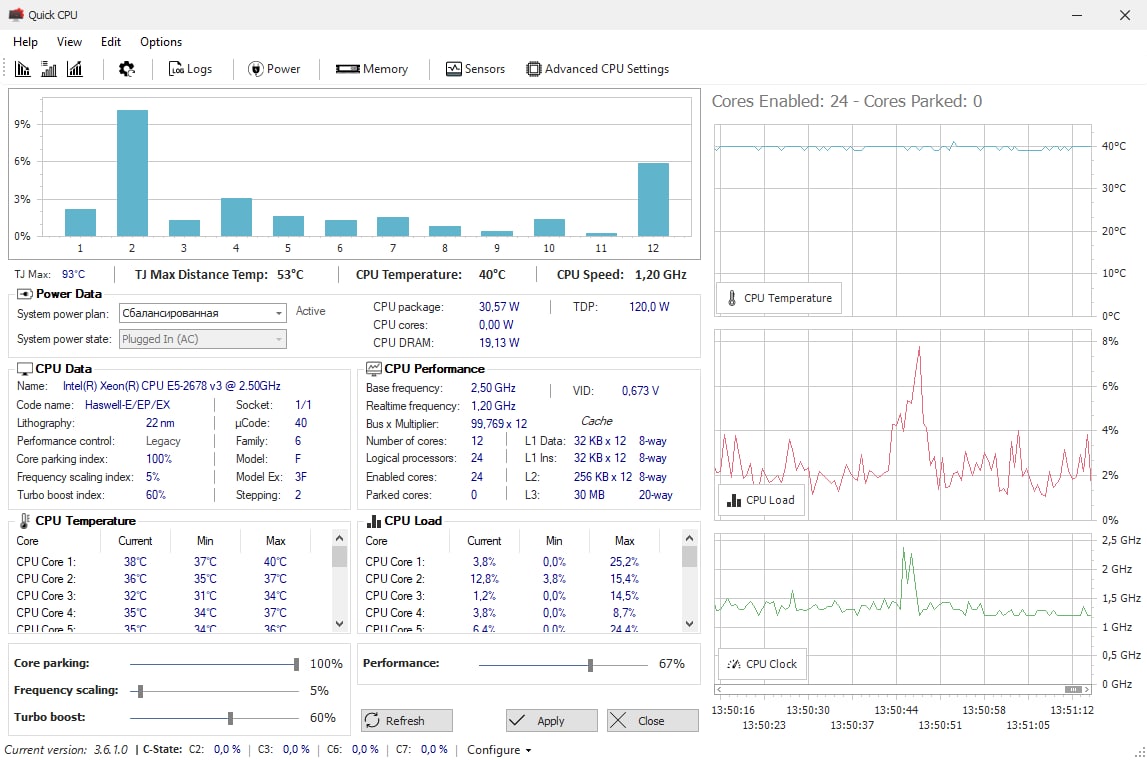This screenshot has height=760, width=1147.
Task: Click CPU Load table scroll-up arrow
Action: tap(689, 538)
